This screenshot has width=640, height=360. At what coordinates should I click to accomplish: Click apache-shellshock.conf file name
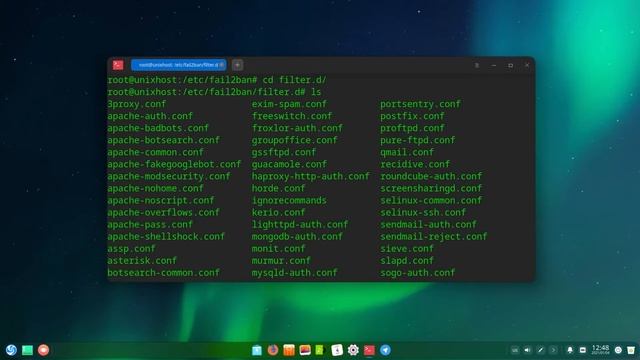[x=166, y=237]
